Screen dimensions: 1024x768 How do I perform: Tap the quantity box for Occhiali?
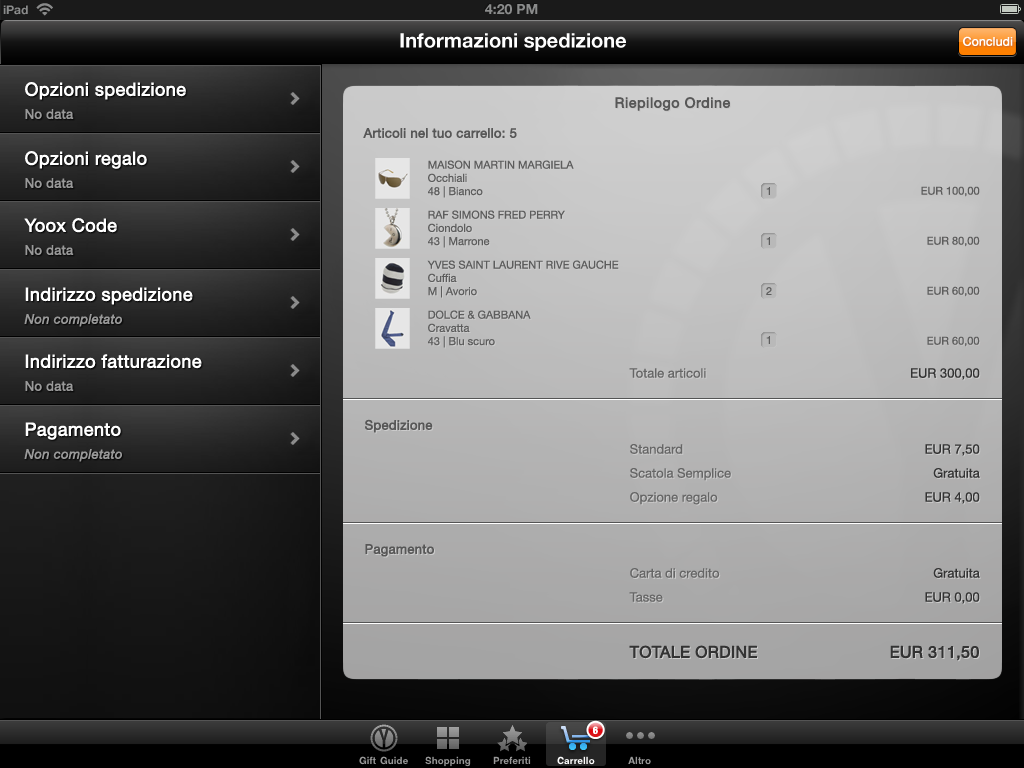click(x=769, y=191)
